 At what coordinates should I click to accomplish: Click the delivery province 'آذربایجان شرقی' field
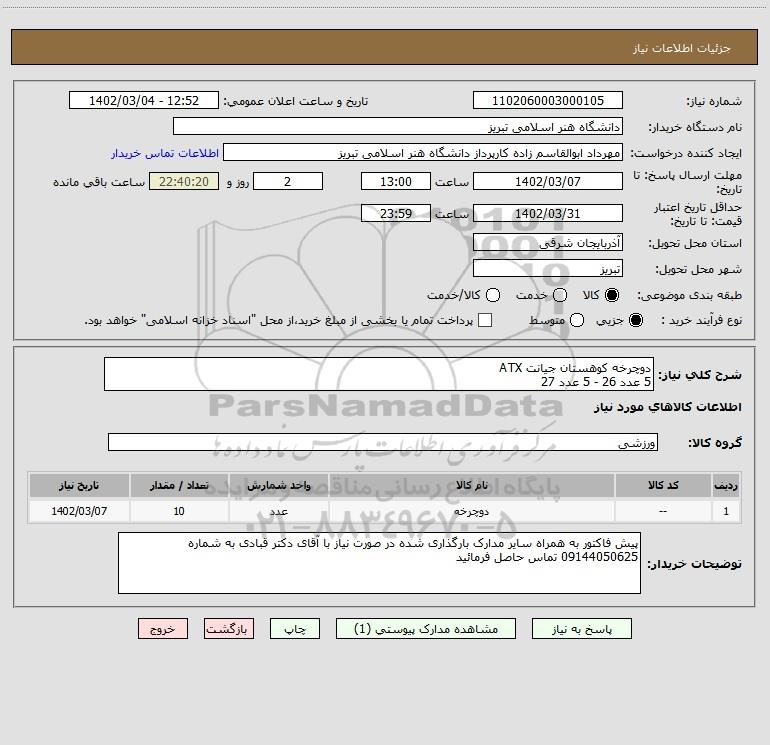548,242
